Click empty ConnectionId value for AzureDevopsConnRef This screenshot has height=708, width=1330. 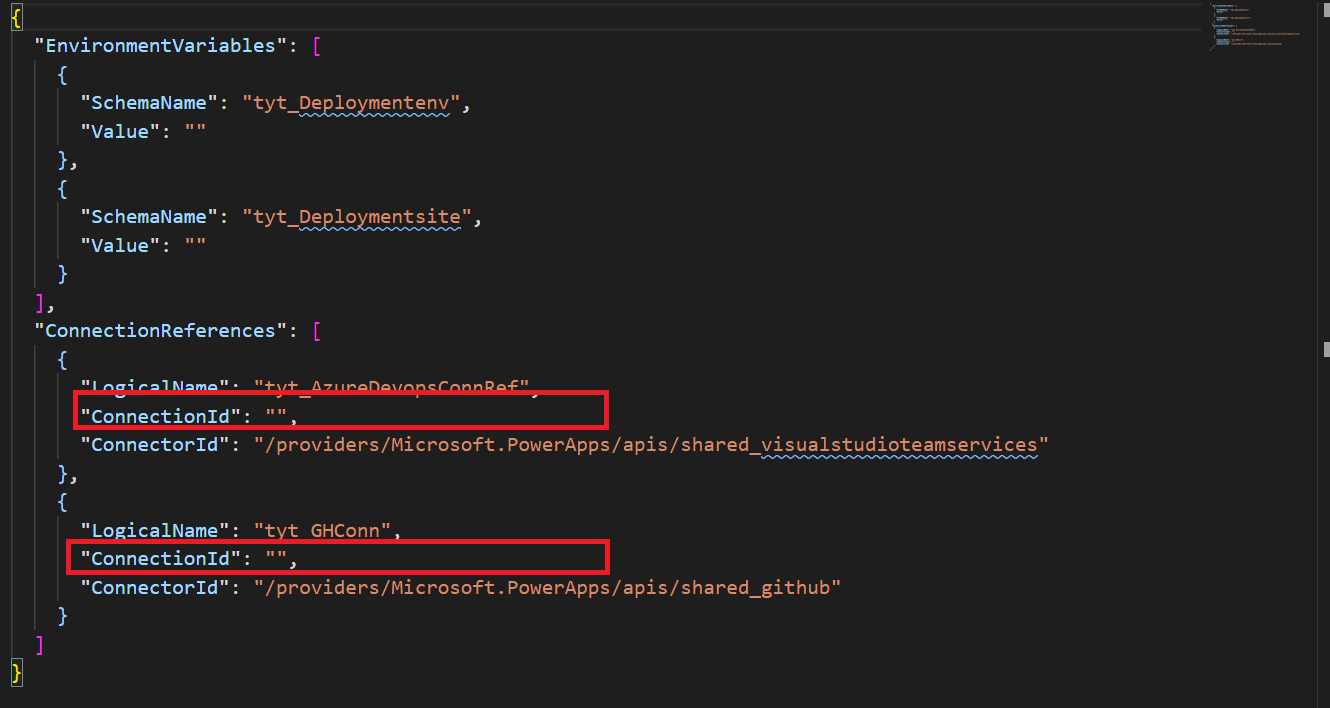[276, 415]
